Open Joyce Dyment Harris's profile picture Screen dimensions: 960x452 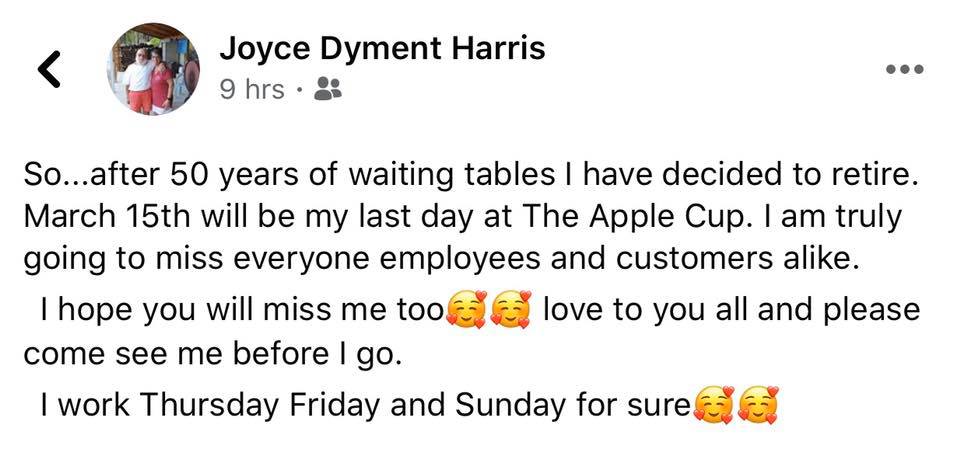pos(154,69)
